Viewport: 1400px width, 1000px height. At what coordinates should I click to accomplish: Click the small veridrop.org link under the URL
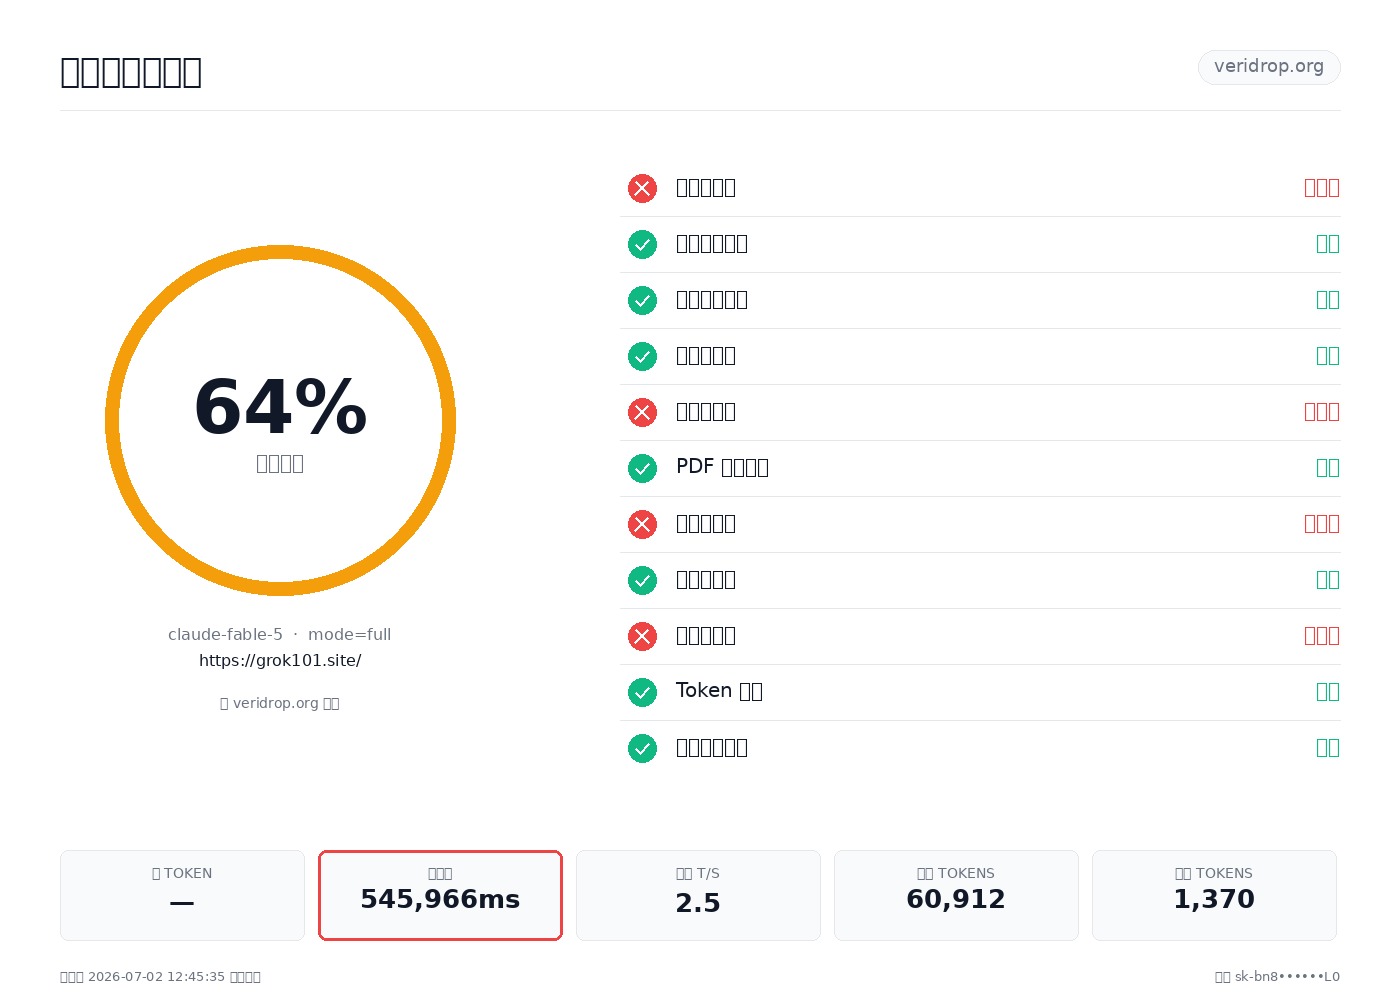[x=280, y=703]
